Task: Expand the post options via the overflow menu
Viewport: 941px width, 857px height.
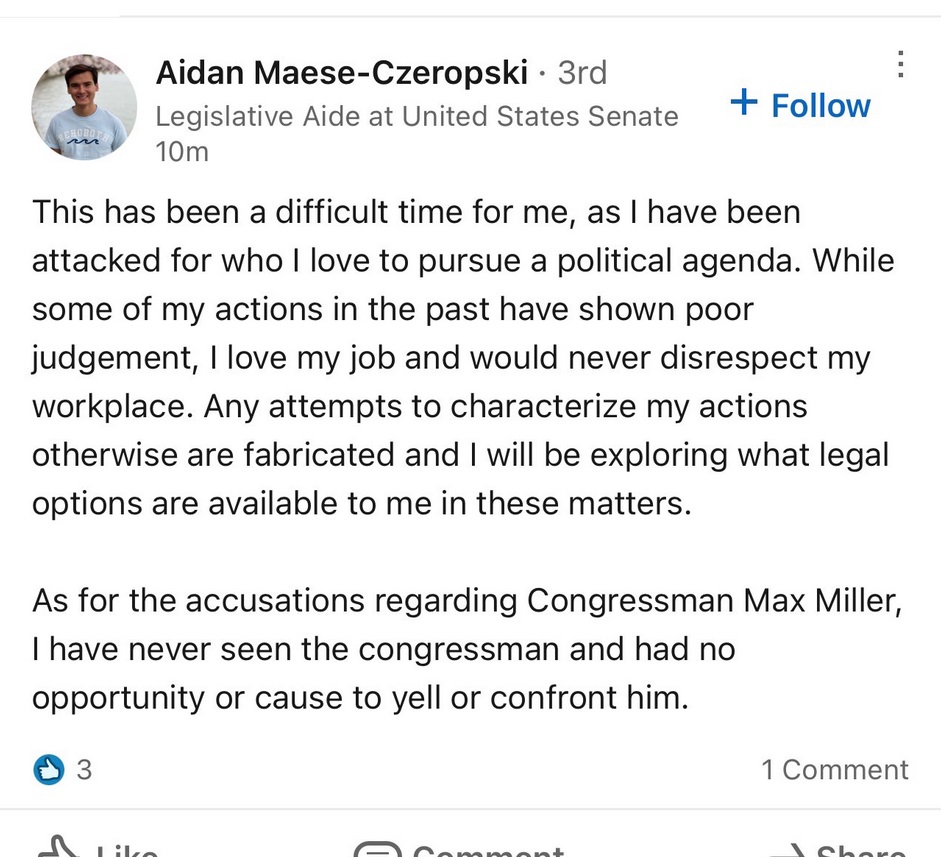Action: pos(899,65)
